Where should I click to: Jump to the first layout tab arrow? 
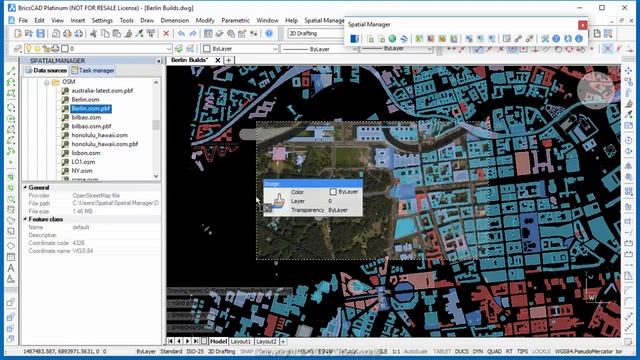coord(171,341)
